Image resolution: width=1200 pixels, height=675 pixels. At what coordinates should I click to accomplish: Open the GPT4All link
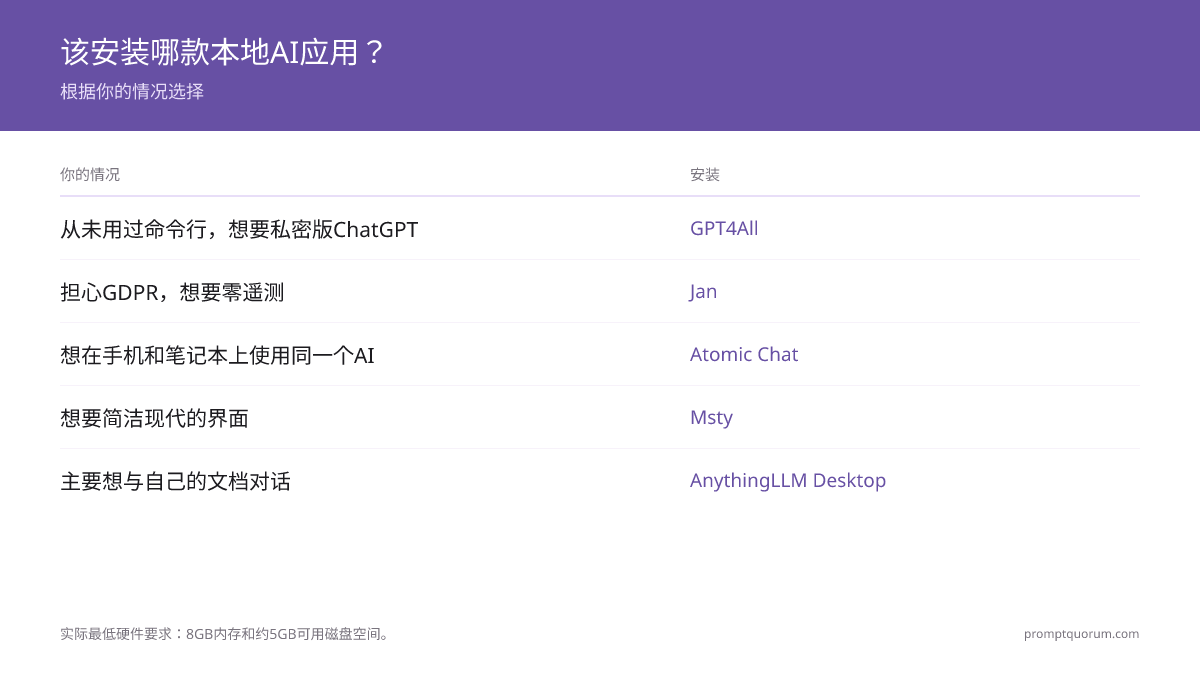tap(724, 228)
